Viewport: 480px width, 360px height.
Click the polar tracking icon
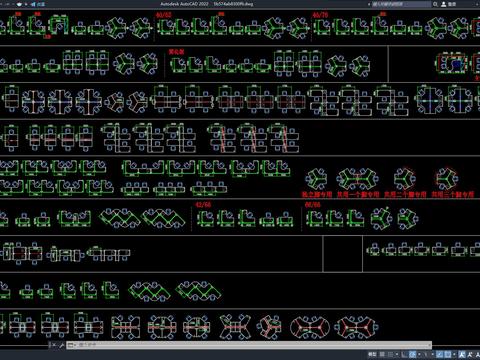pos(413,354)
